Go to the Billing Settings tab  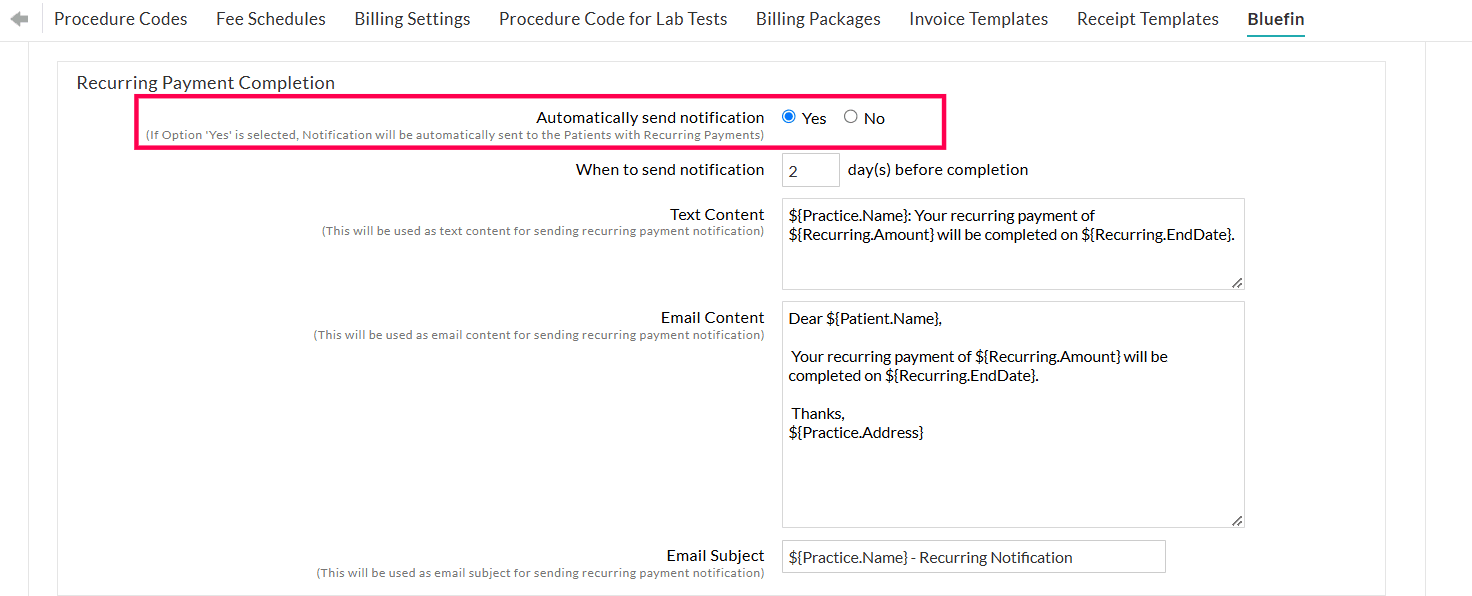[412, 19]
